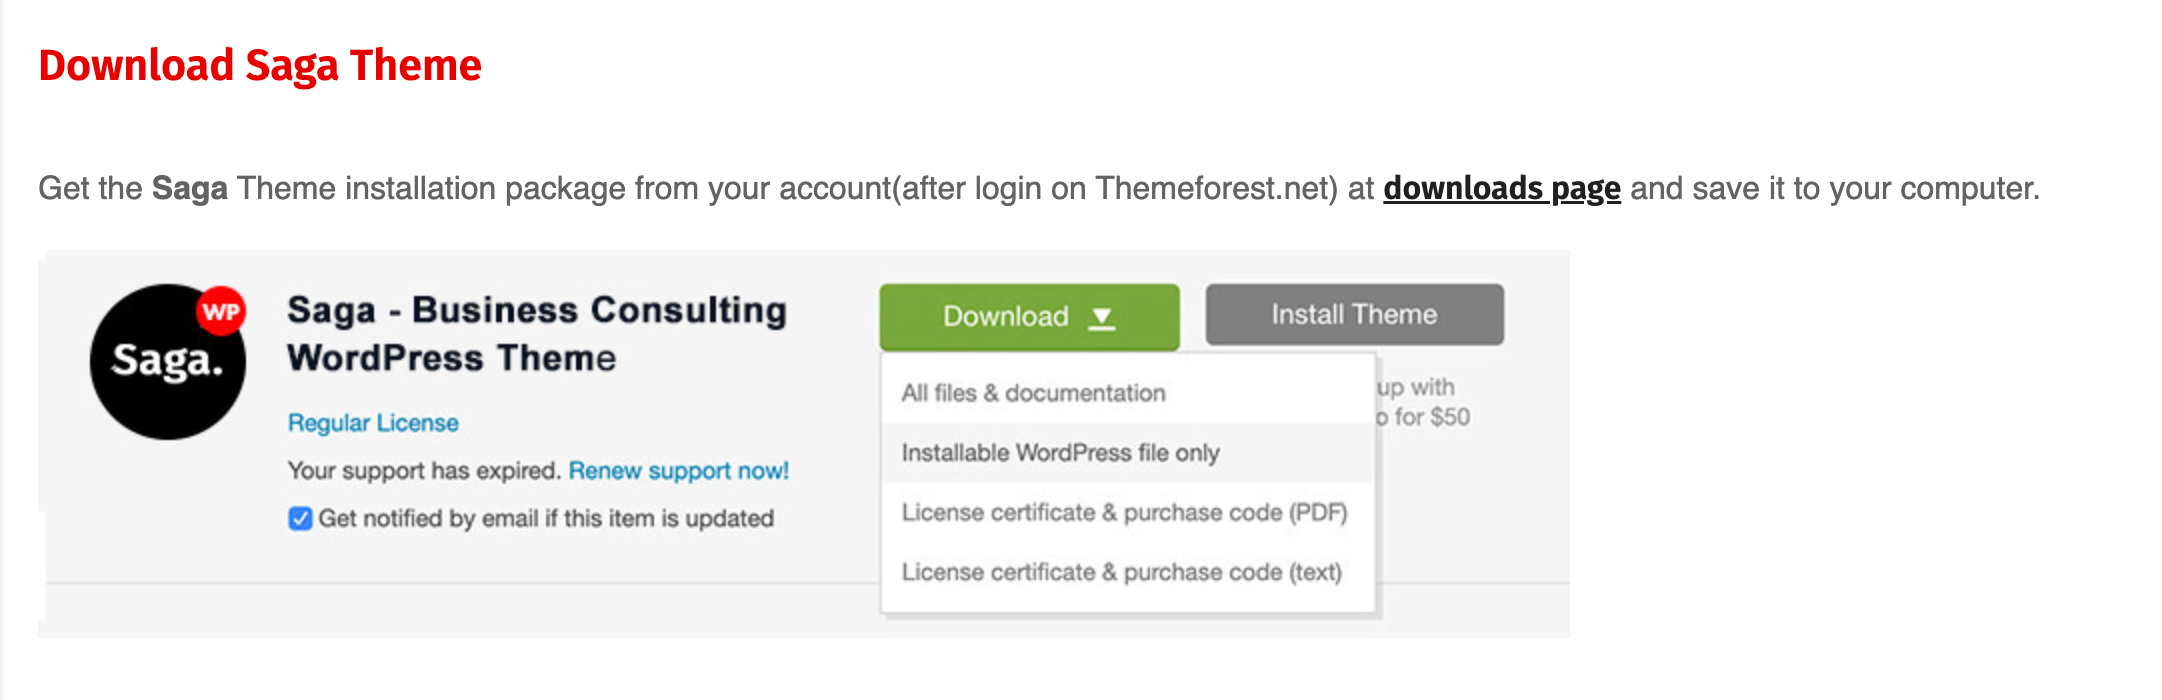Open the downloads page link
Viewport: 2162px width, 700px height.
(x=1501, y=188)
